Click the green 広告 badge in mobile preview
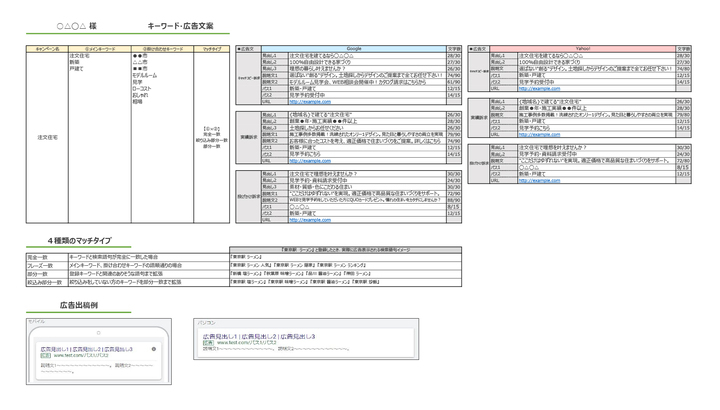The height and width of the screenshot is (410, 720). pyautogui.click(x=46, y=355)
